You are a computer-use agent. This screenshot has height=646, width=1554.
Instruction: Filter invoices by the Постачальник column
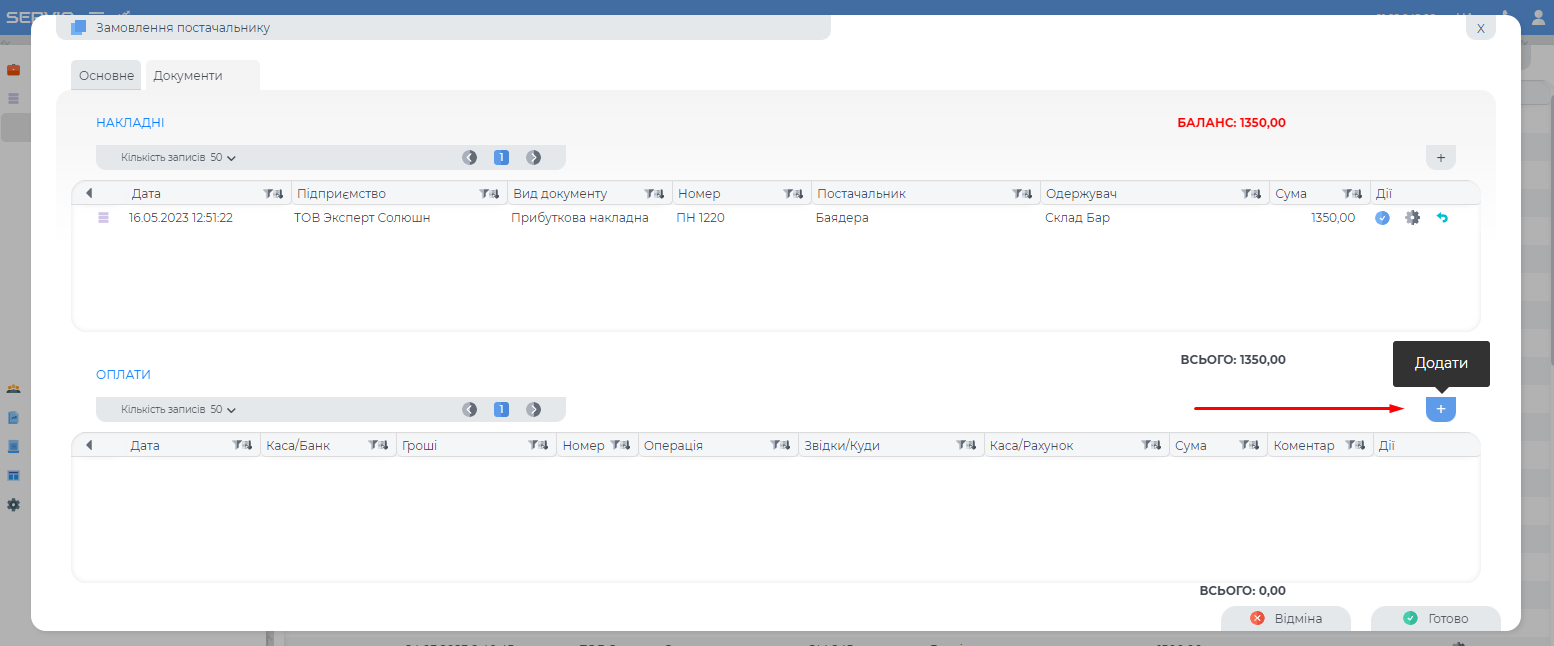pyautogui.click(x=1021, y=194)
